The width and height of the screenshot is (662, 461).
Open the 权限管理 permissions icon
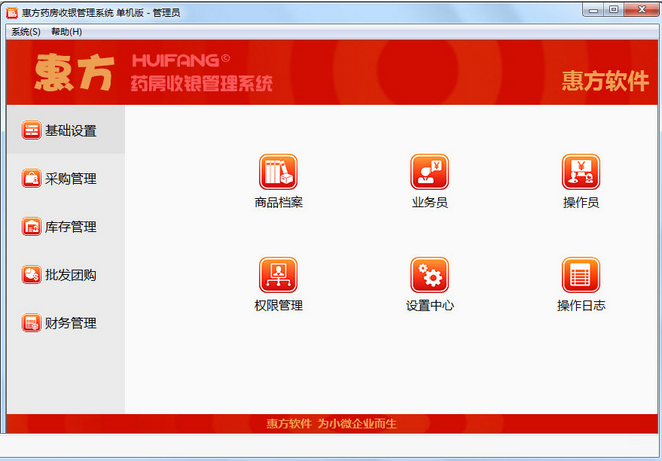click(x=278, y=275)
